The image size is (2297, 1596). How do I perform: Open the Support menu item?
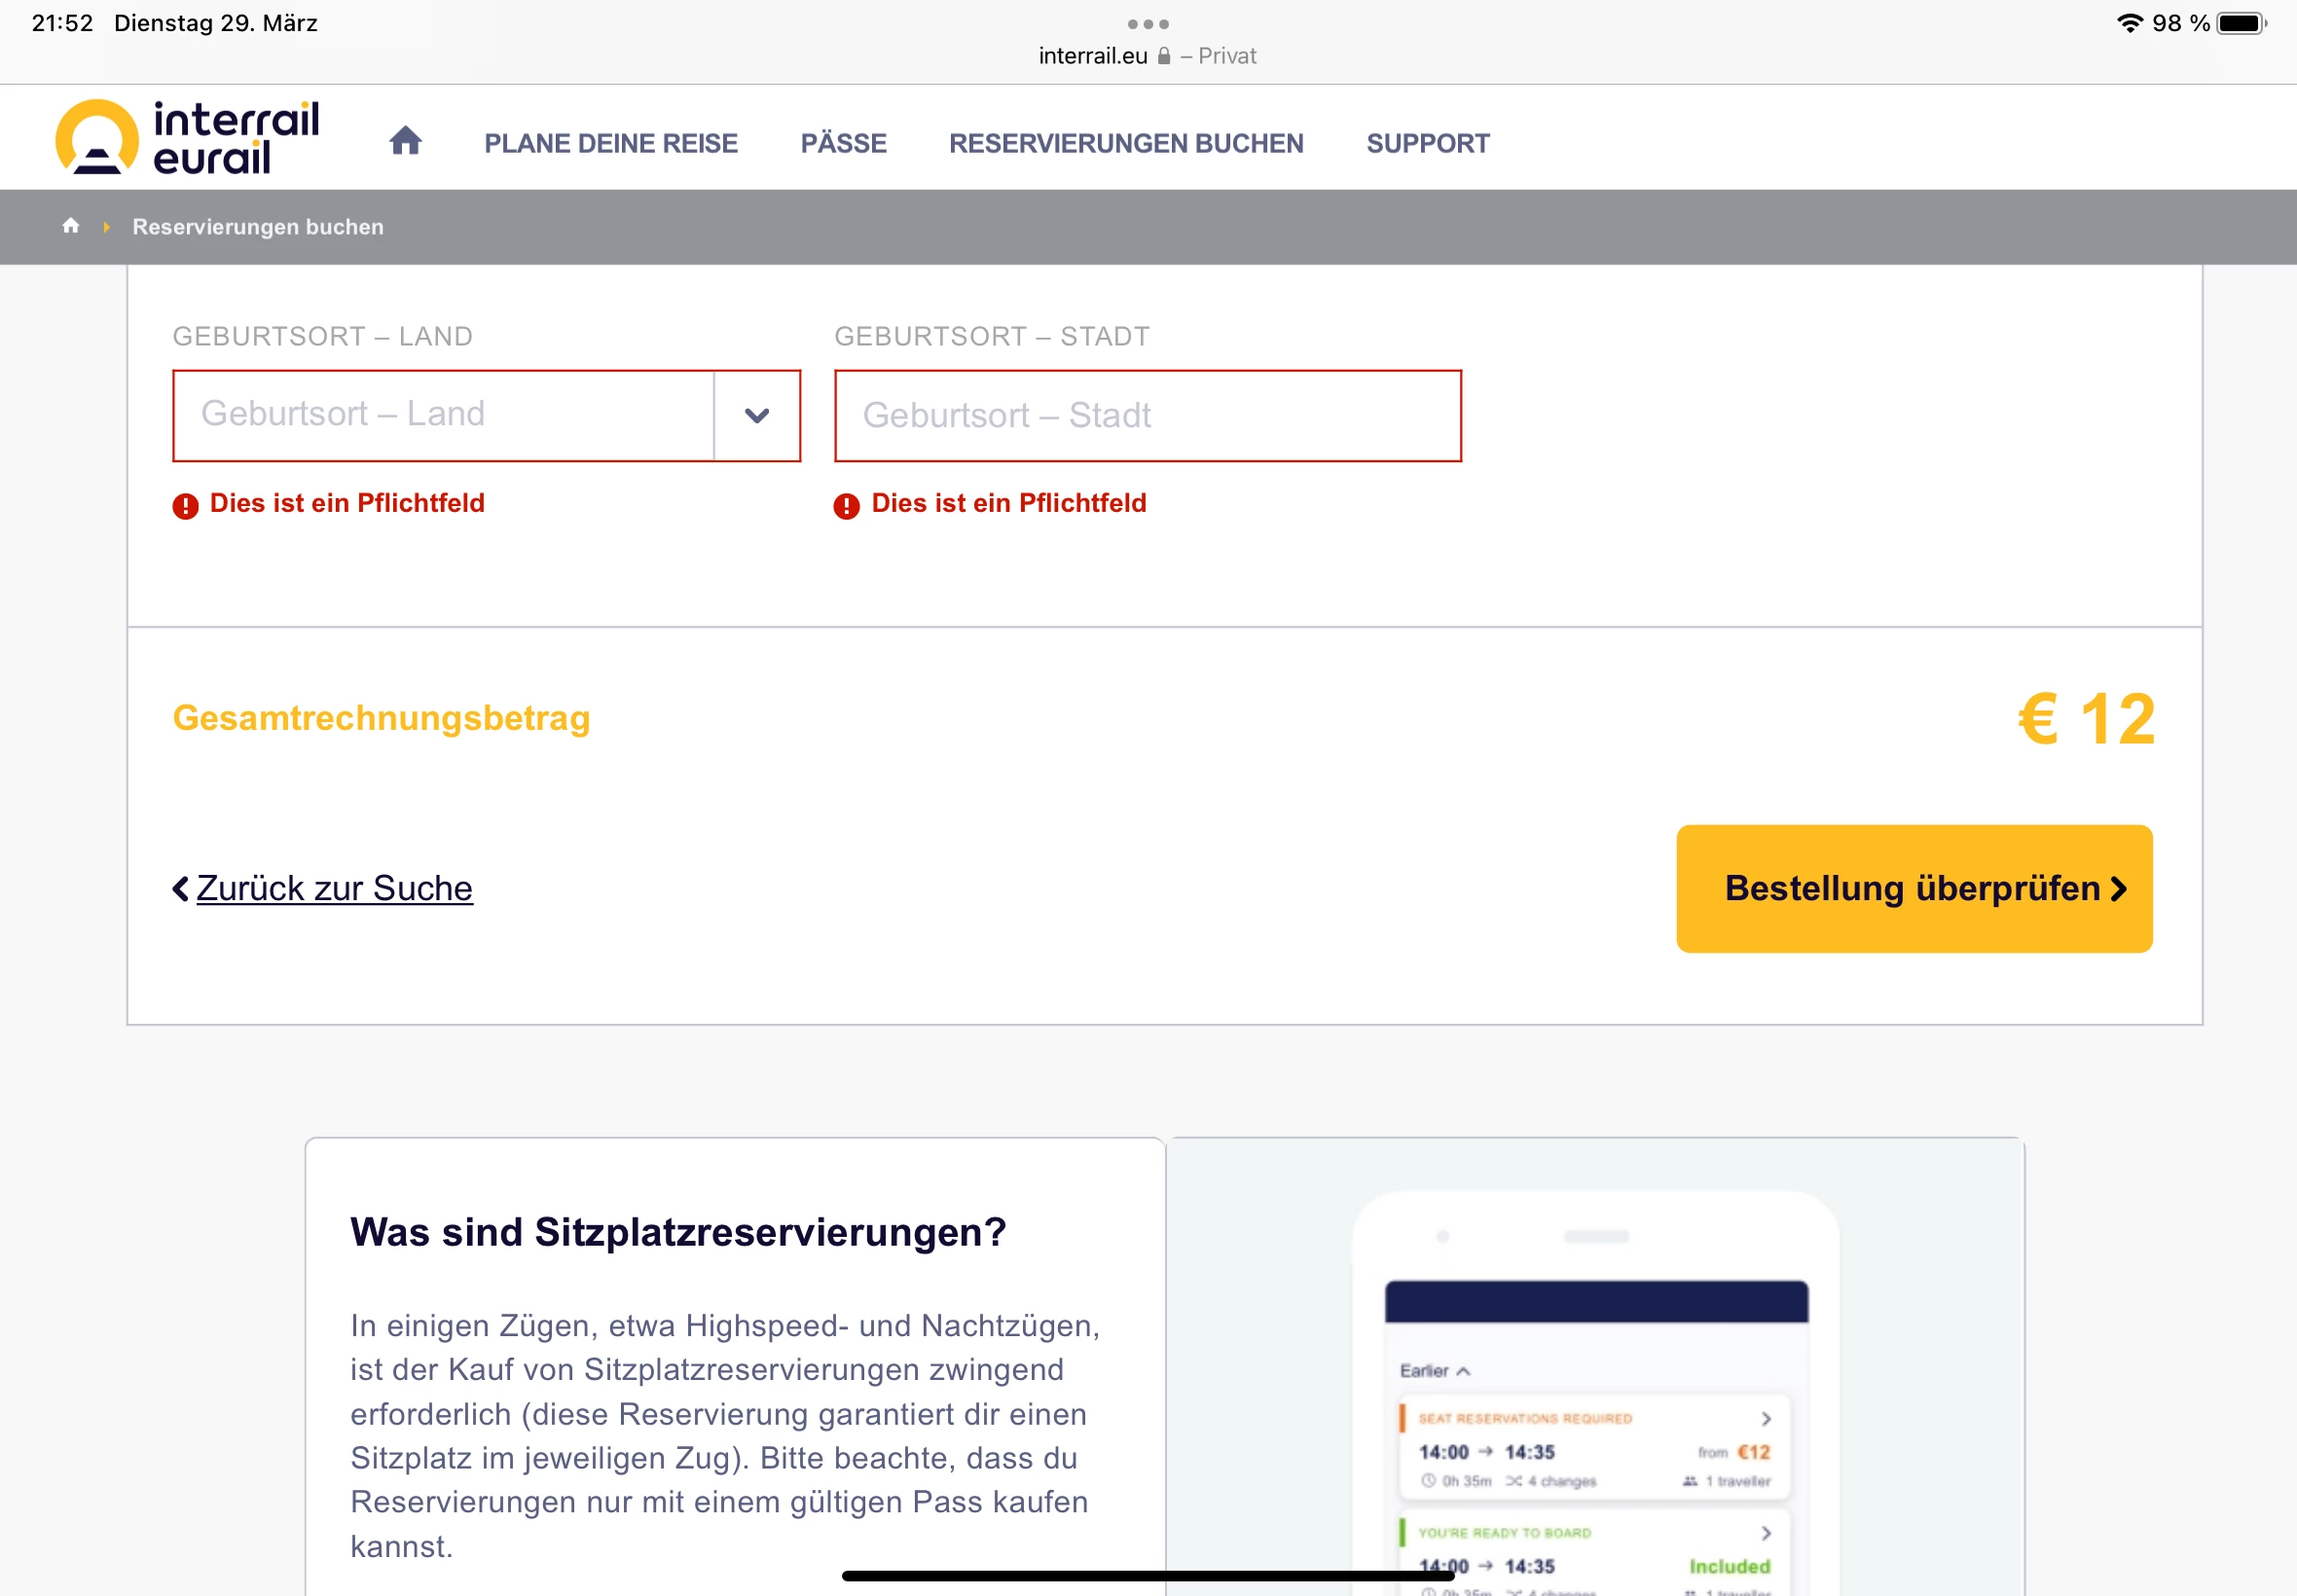[1427, 143]
